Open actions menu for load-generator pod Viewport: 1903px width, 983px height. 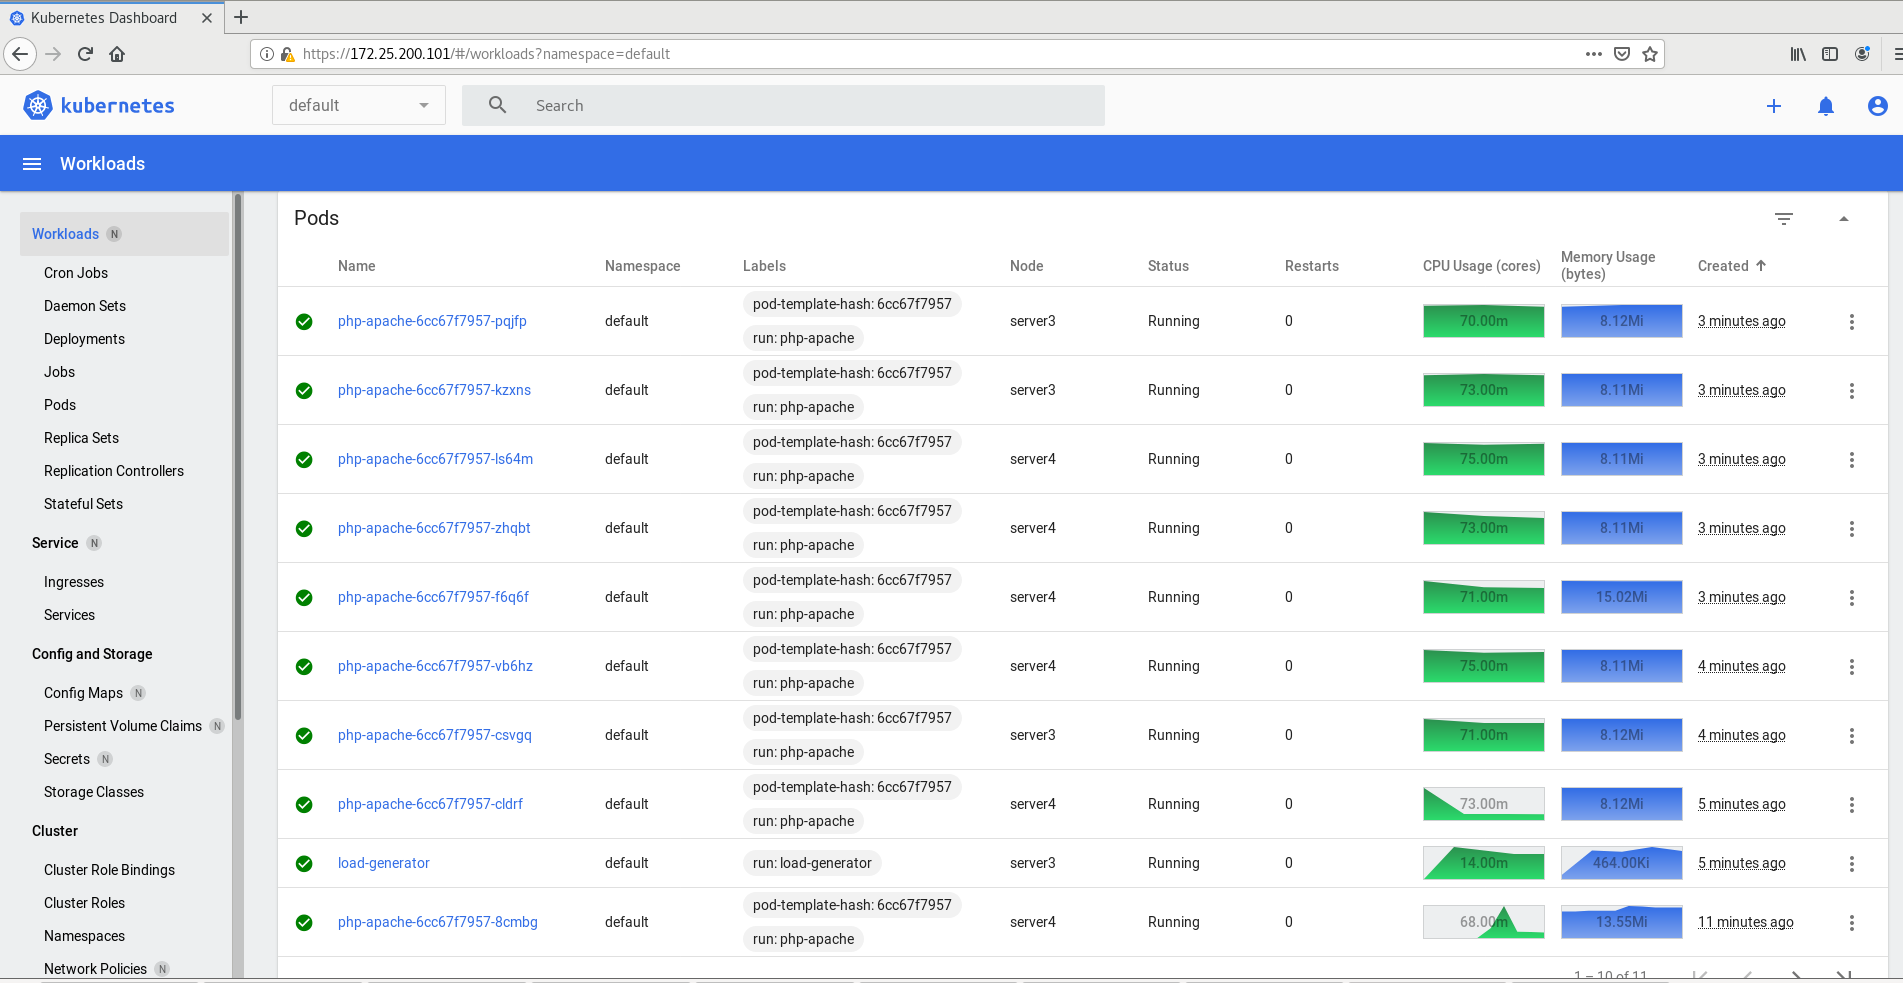coord(1852,863)
